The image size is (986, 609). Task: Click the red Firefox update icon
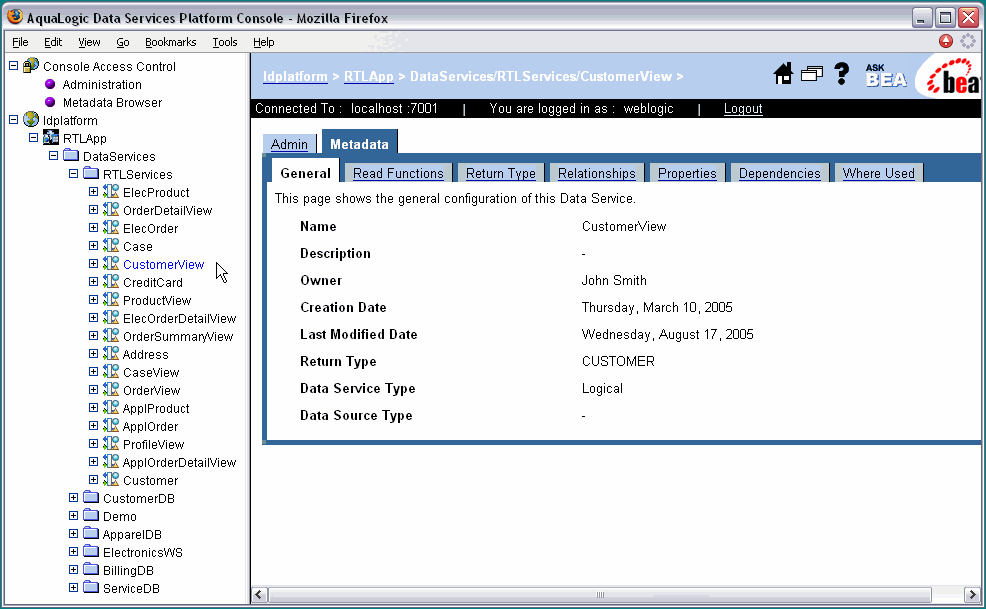pyautogui.click(x=946, y=42)
